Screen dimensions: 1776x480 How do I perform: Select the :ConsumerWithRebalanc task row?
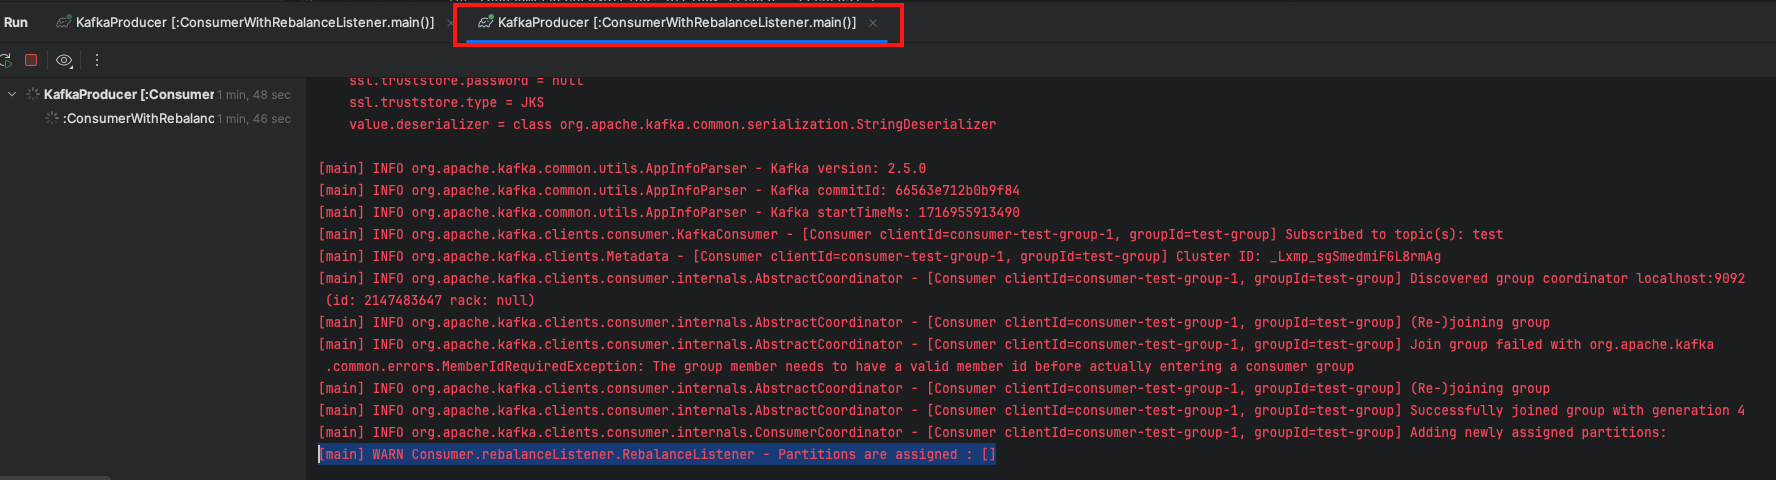152,118
